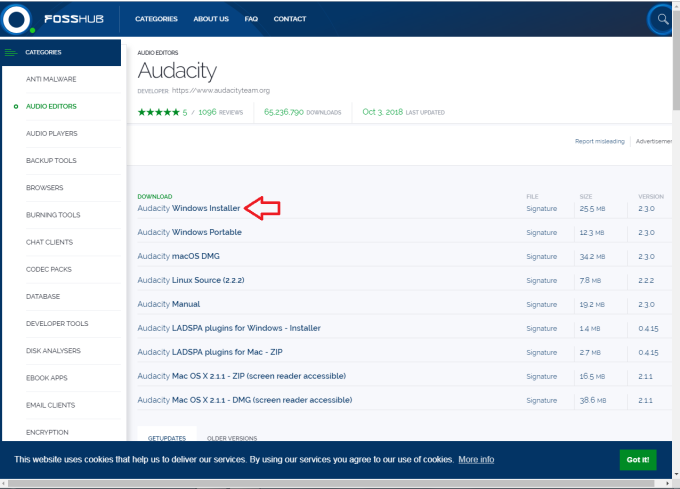Open Signature file for Audacity Manual
The image size is (680, 489).
(541, 304)
